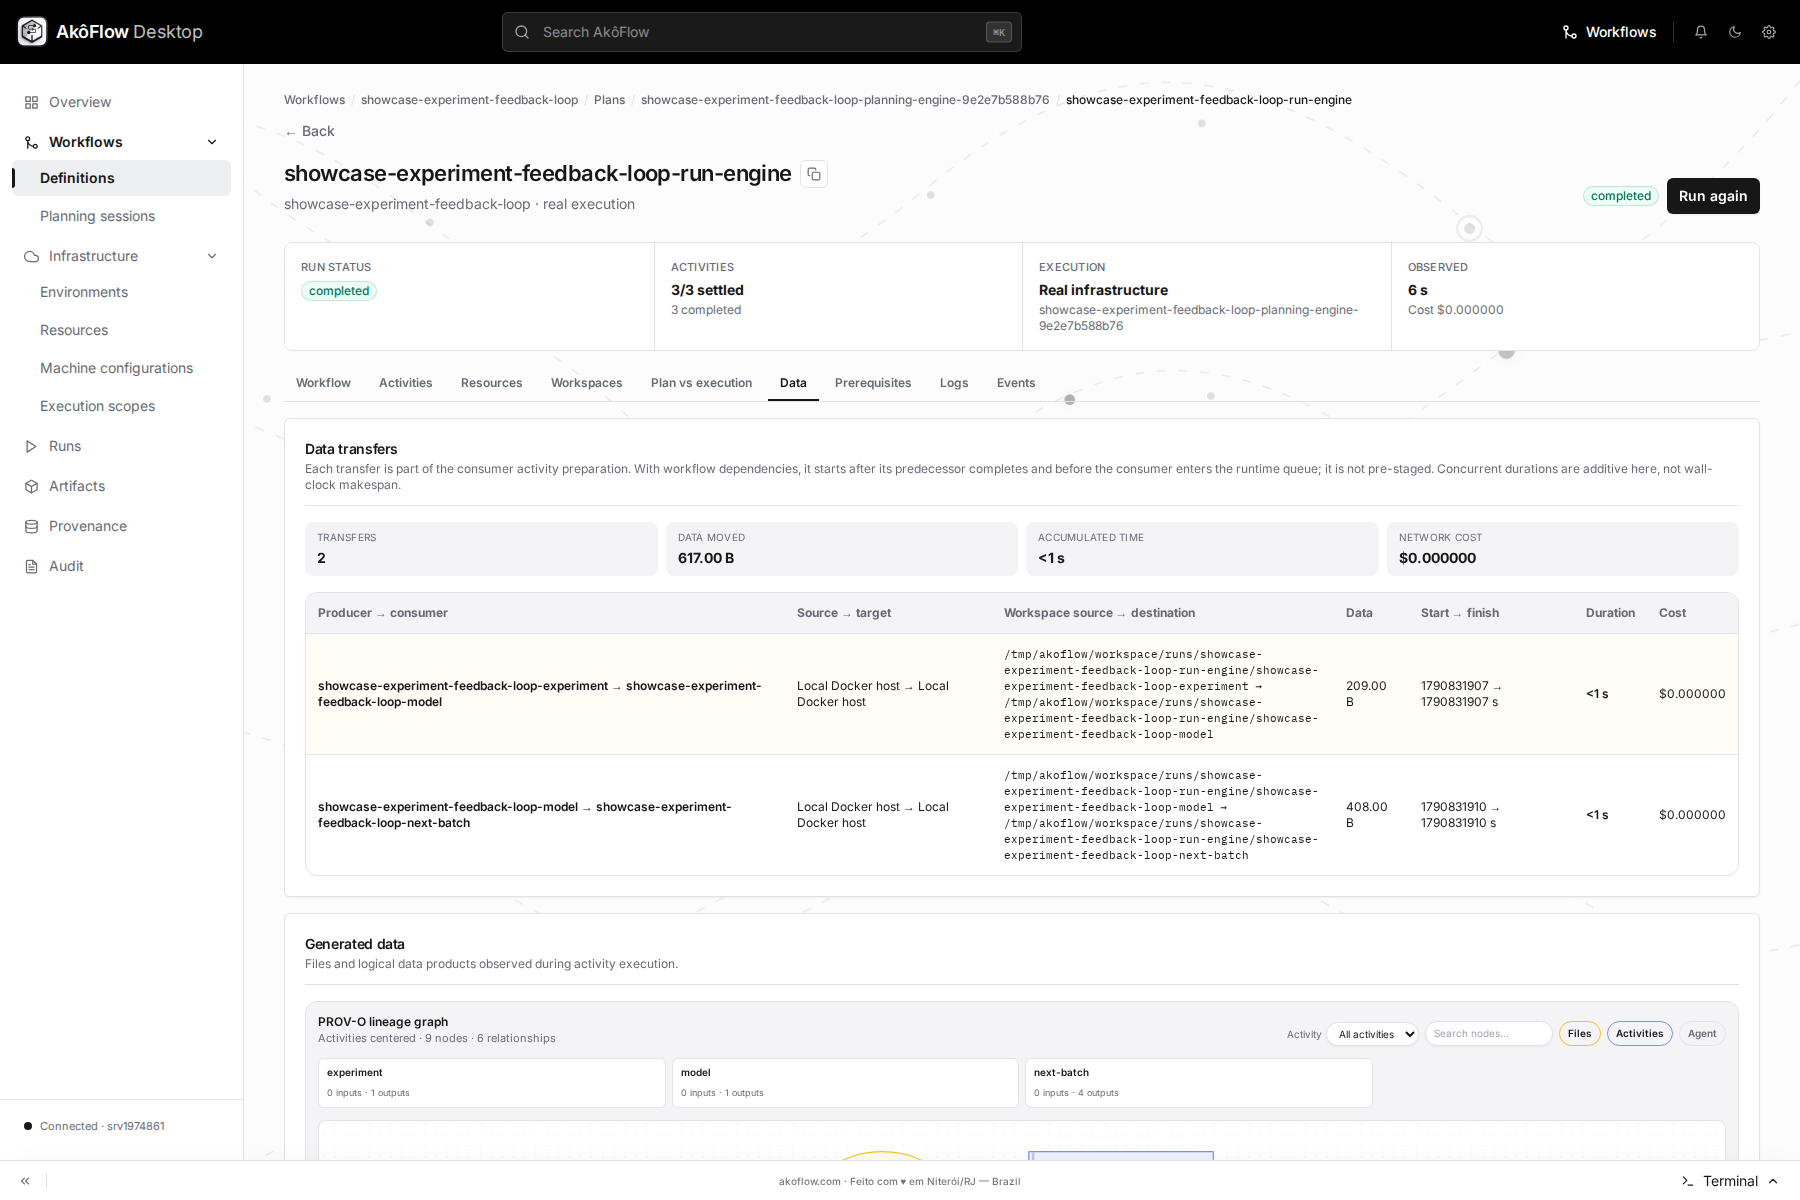Viewport: 1800px width, 1200px height.
Task: Open the All activities dropdown
Action: pyautogui.click(x=1373, y=1034)
